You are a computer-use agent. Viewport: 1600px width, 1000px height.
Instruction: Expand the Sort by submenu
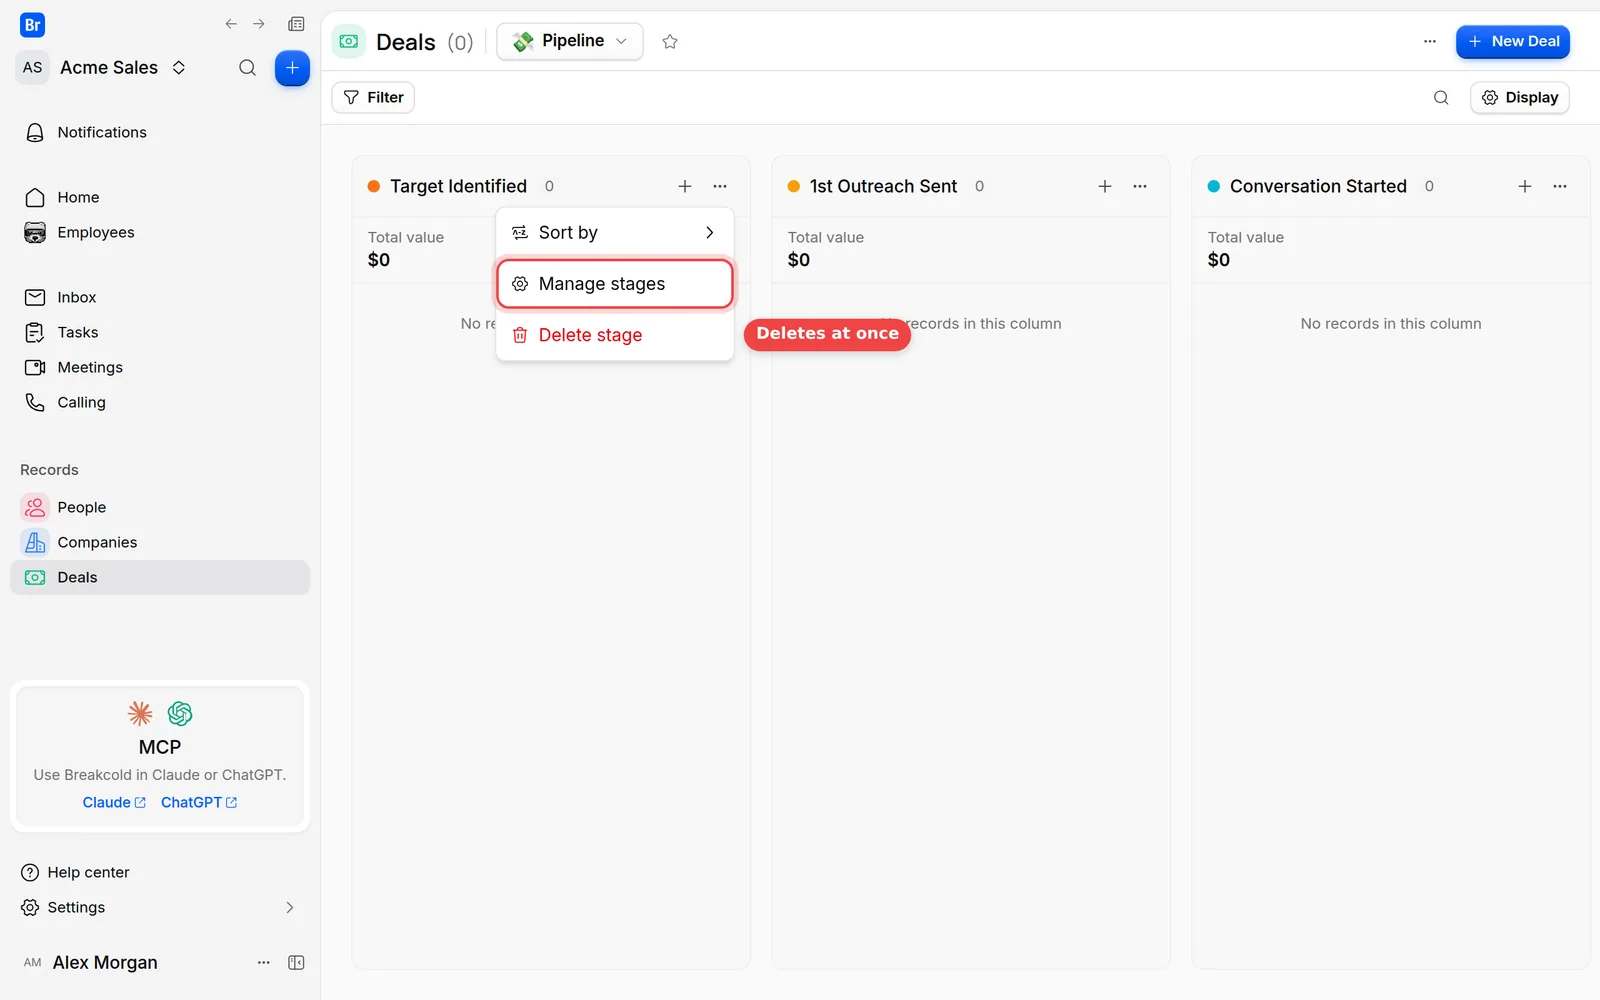point(615,233)
